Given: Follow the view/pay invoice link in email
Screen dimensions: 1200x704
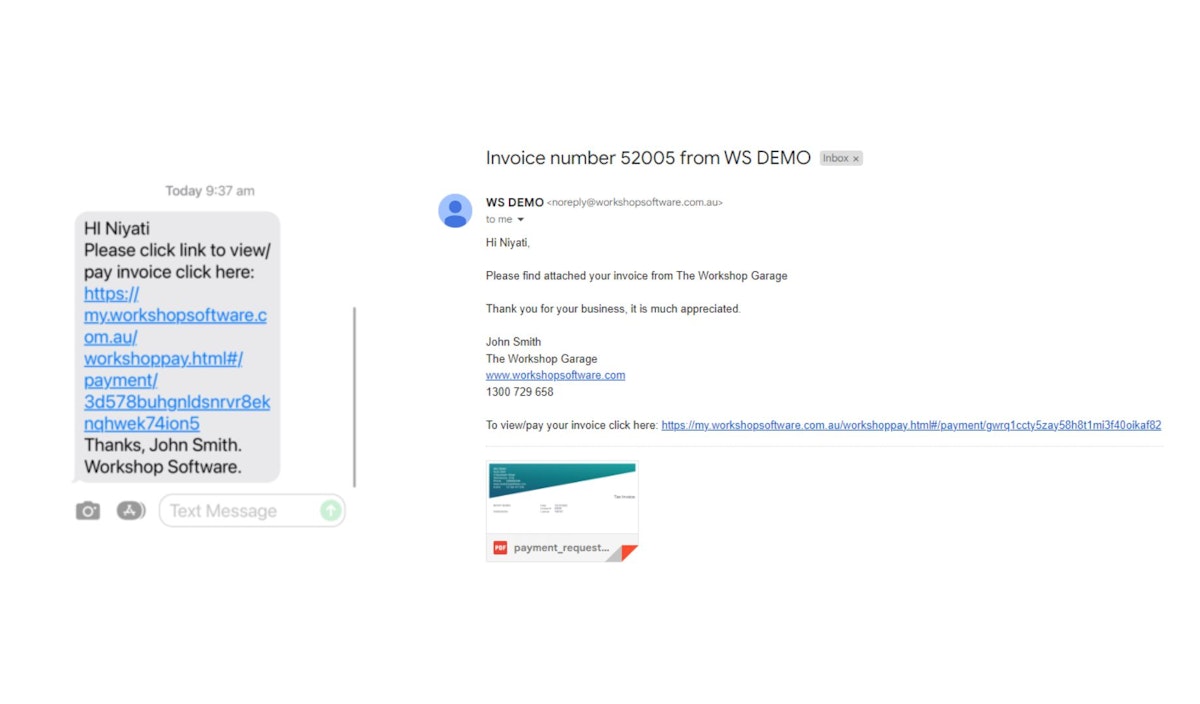Looking at the screenshot, I should (910, 425).
